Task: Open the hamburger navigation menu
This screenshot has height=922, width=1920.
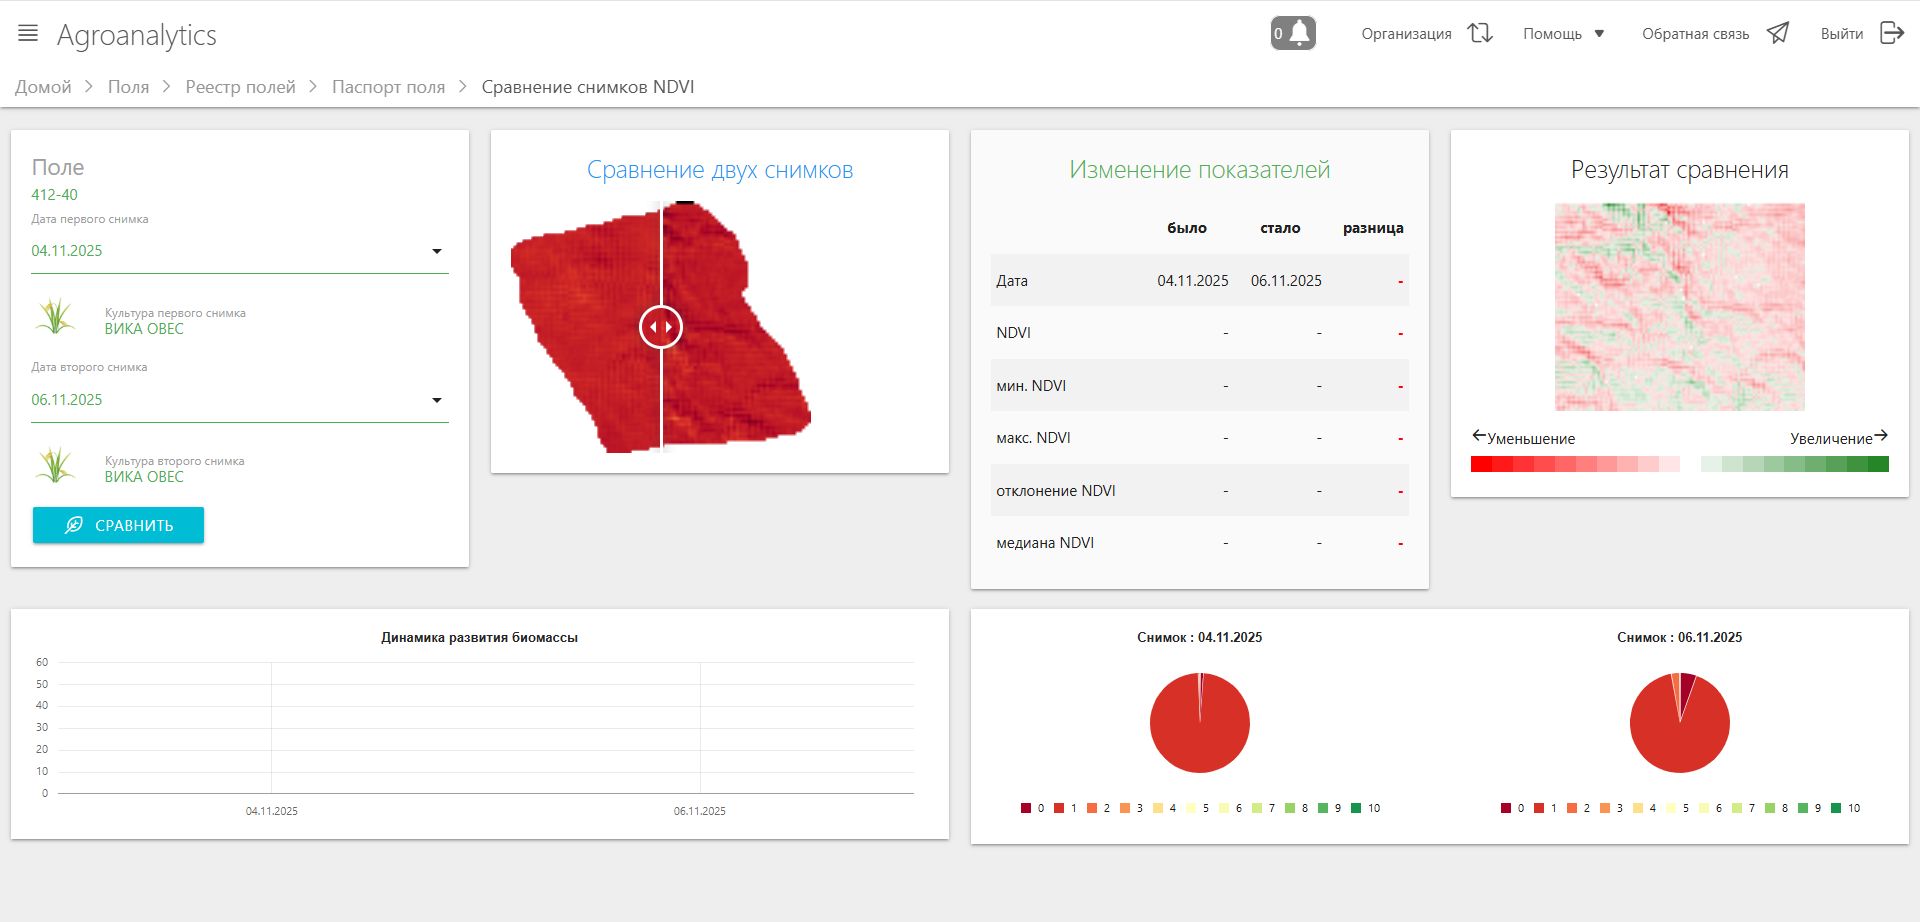Action: pyautogui.click(x=28, y=33)
